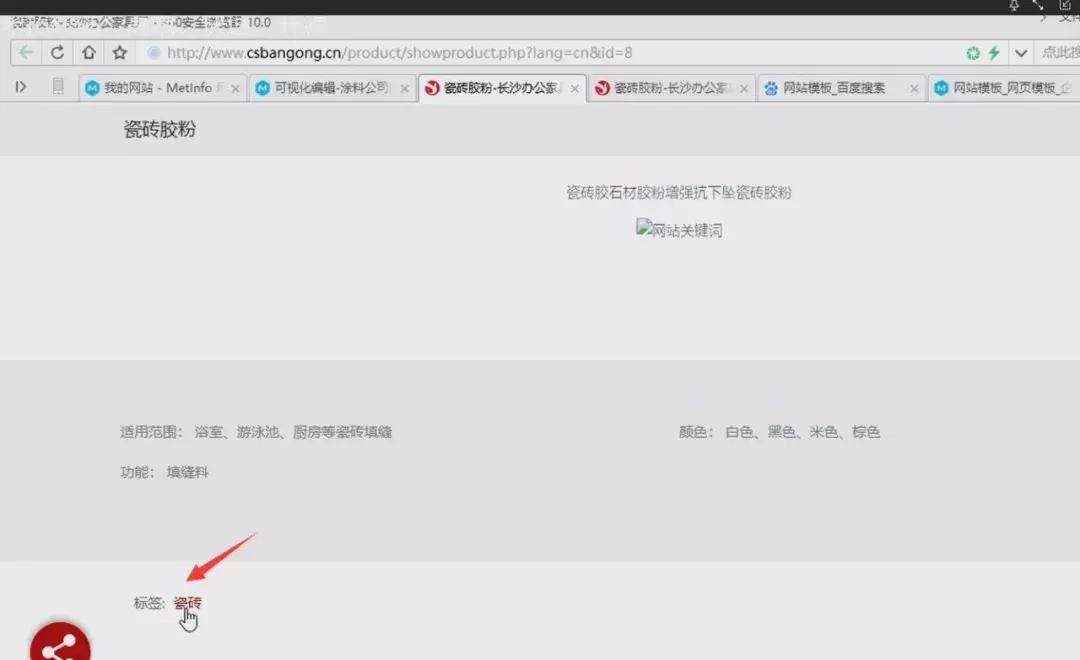Viewport: 1080px width, 660px height.
Task: Click the notification bell icon in title bar
Action: [x=1014, y=7]
